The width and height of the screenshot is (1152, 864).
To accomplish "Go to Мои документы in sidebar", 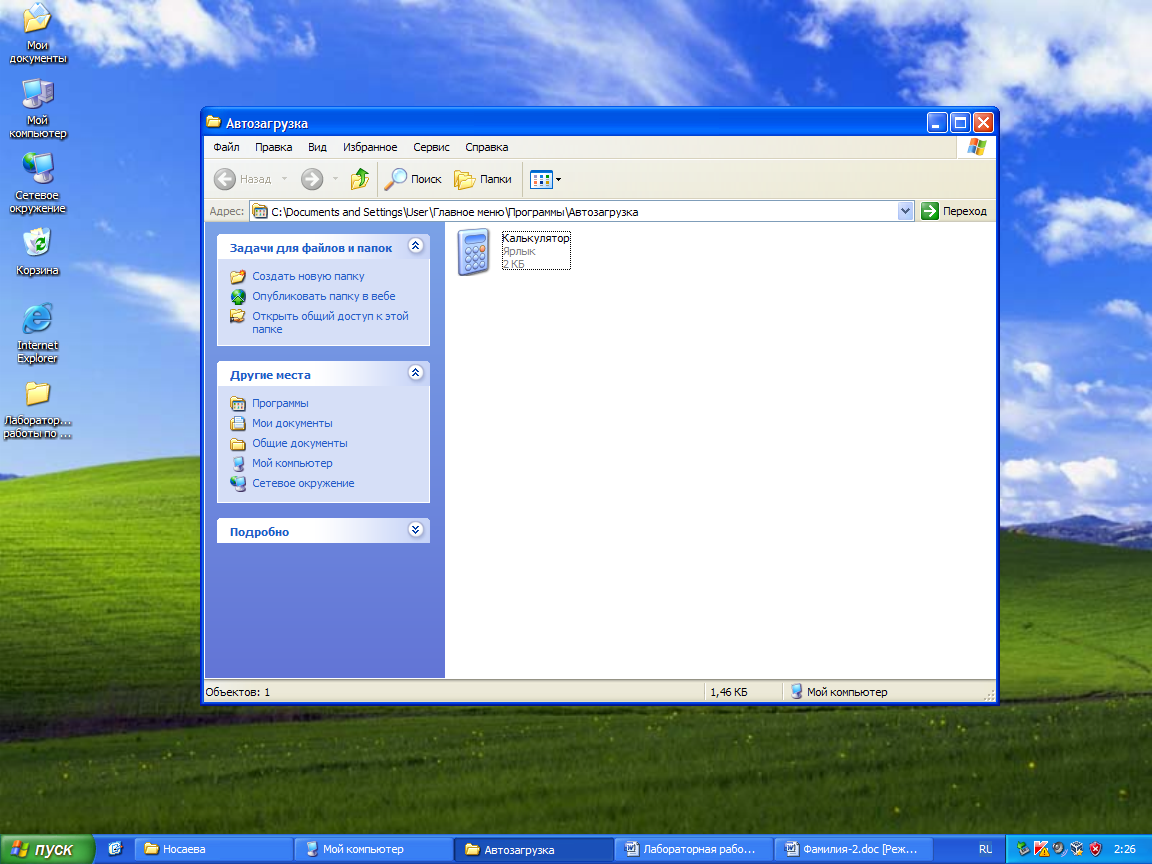I will (292, 423).
